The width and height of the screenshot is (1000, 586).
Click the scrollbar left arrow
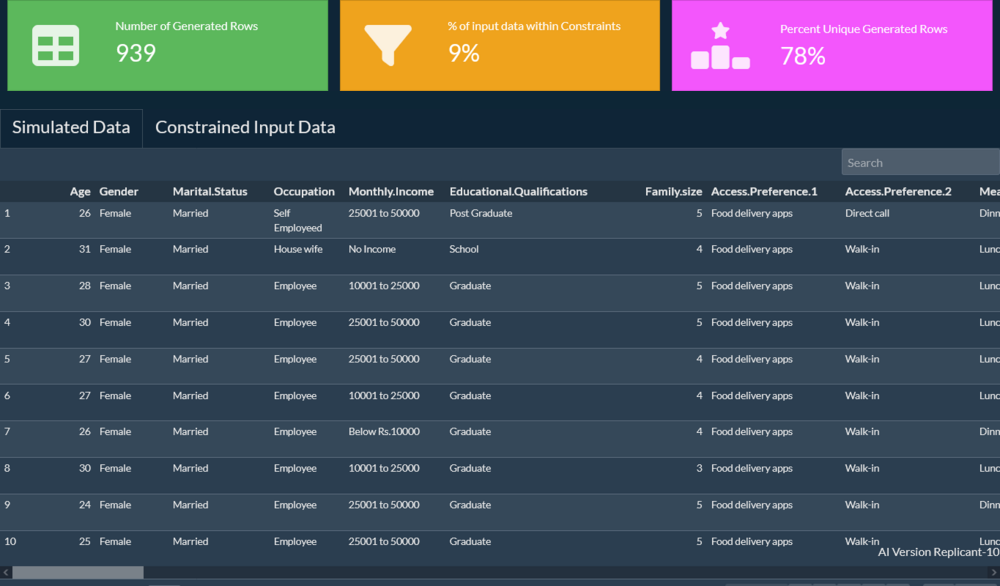coord(6,572)
